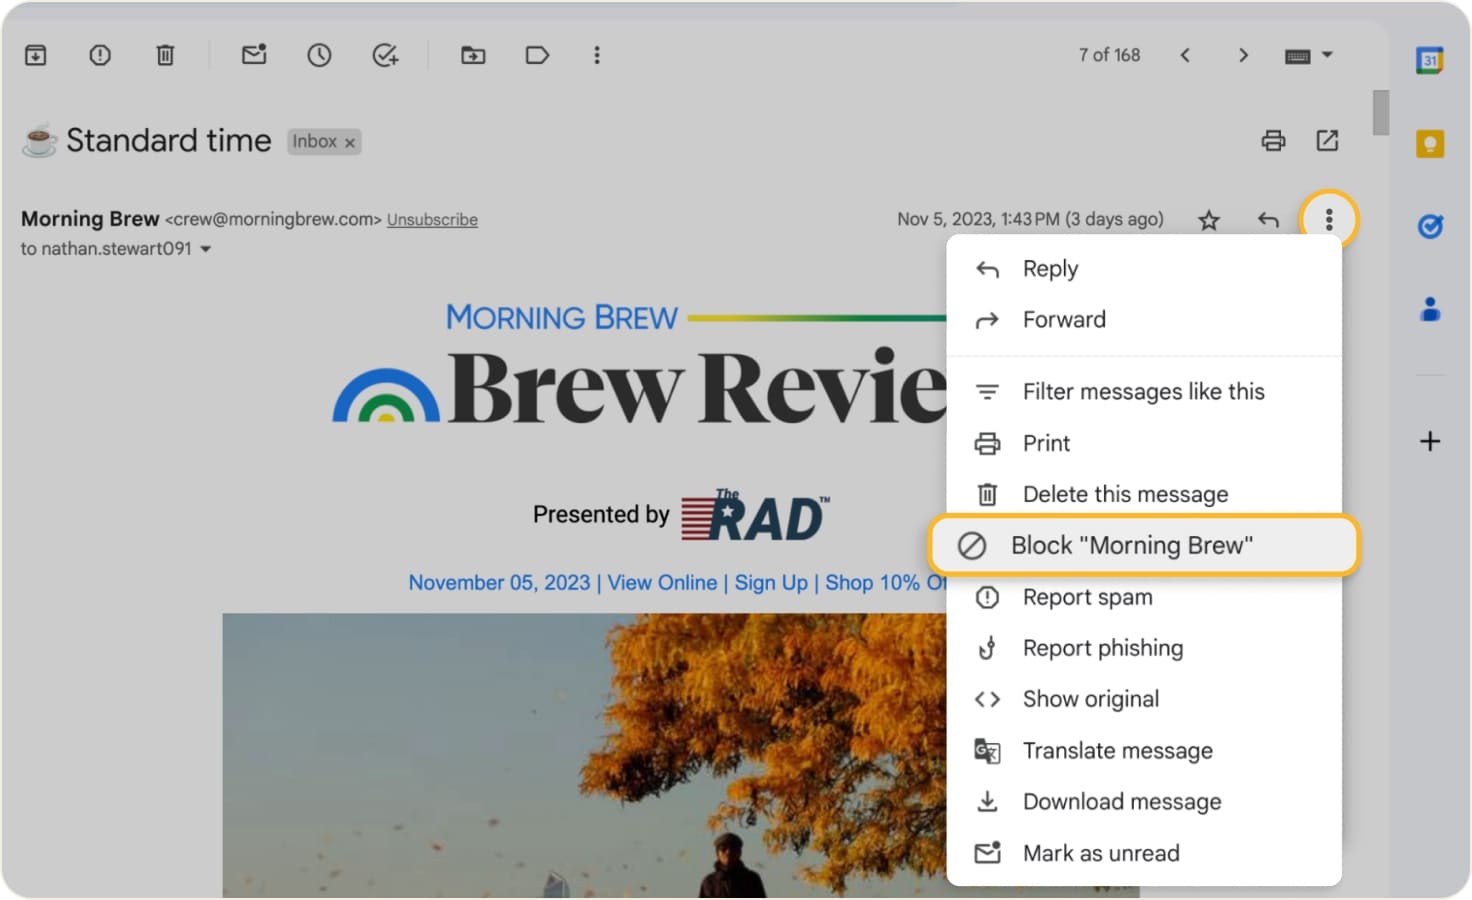Open the Labels icon
This screenshot has height=900, width=1472.
[x=537, y=55]
